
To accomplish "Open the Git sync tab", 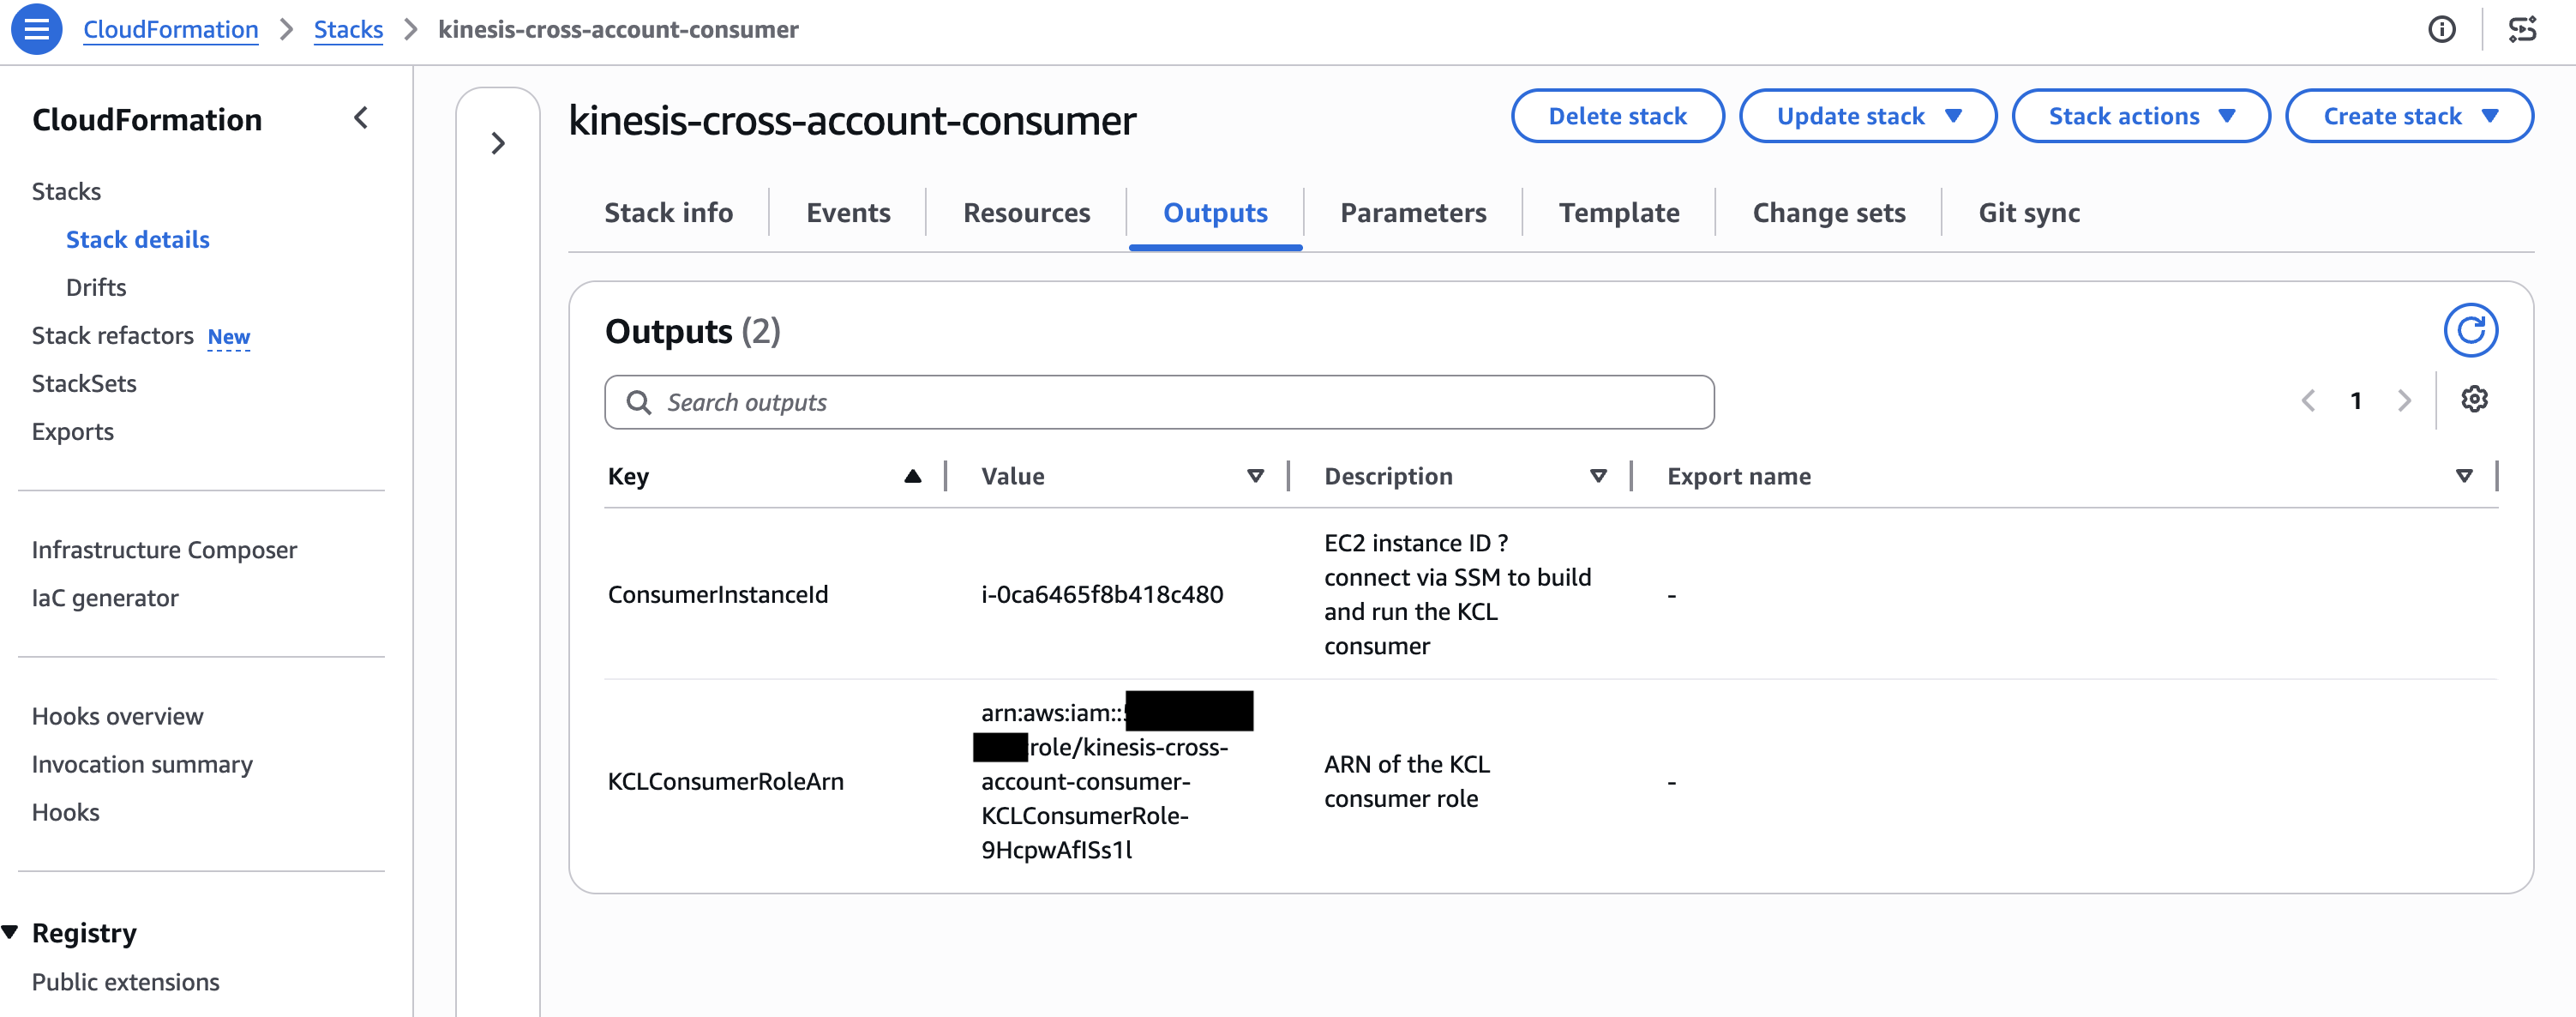I will point(2028,212).
